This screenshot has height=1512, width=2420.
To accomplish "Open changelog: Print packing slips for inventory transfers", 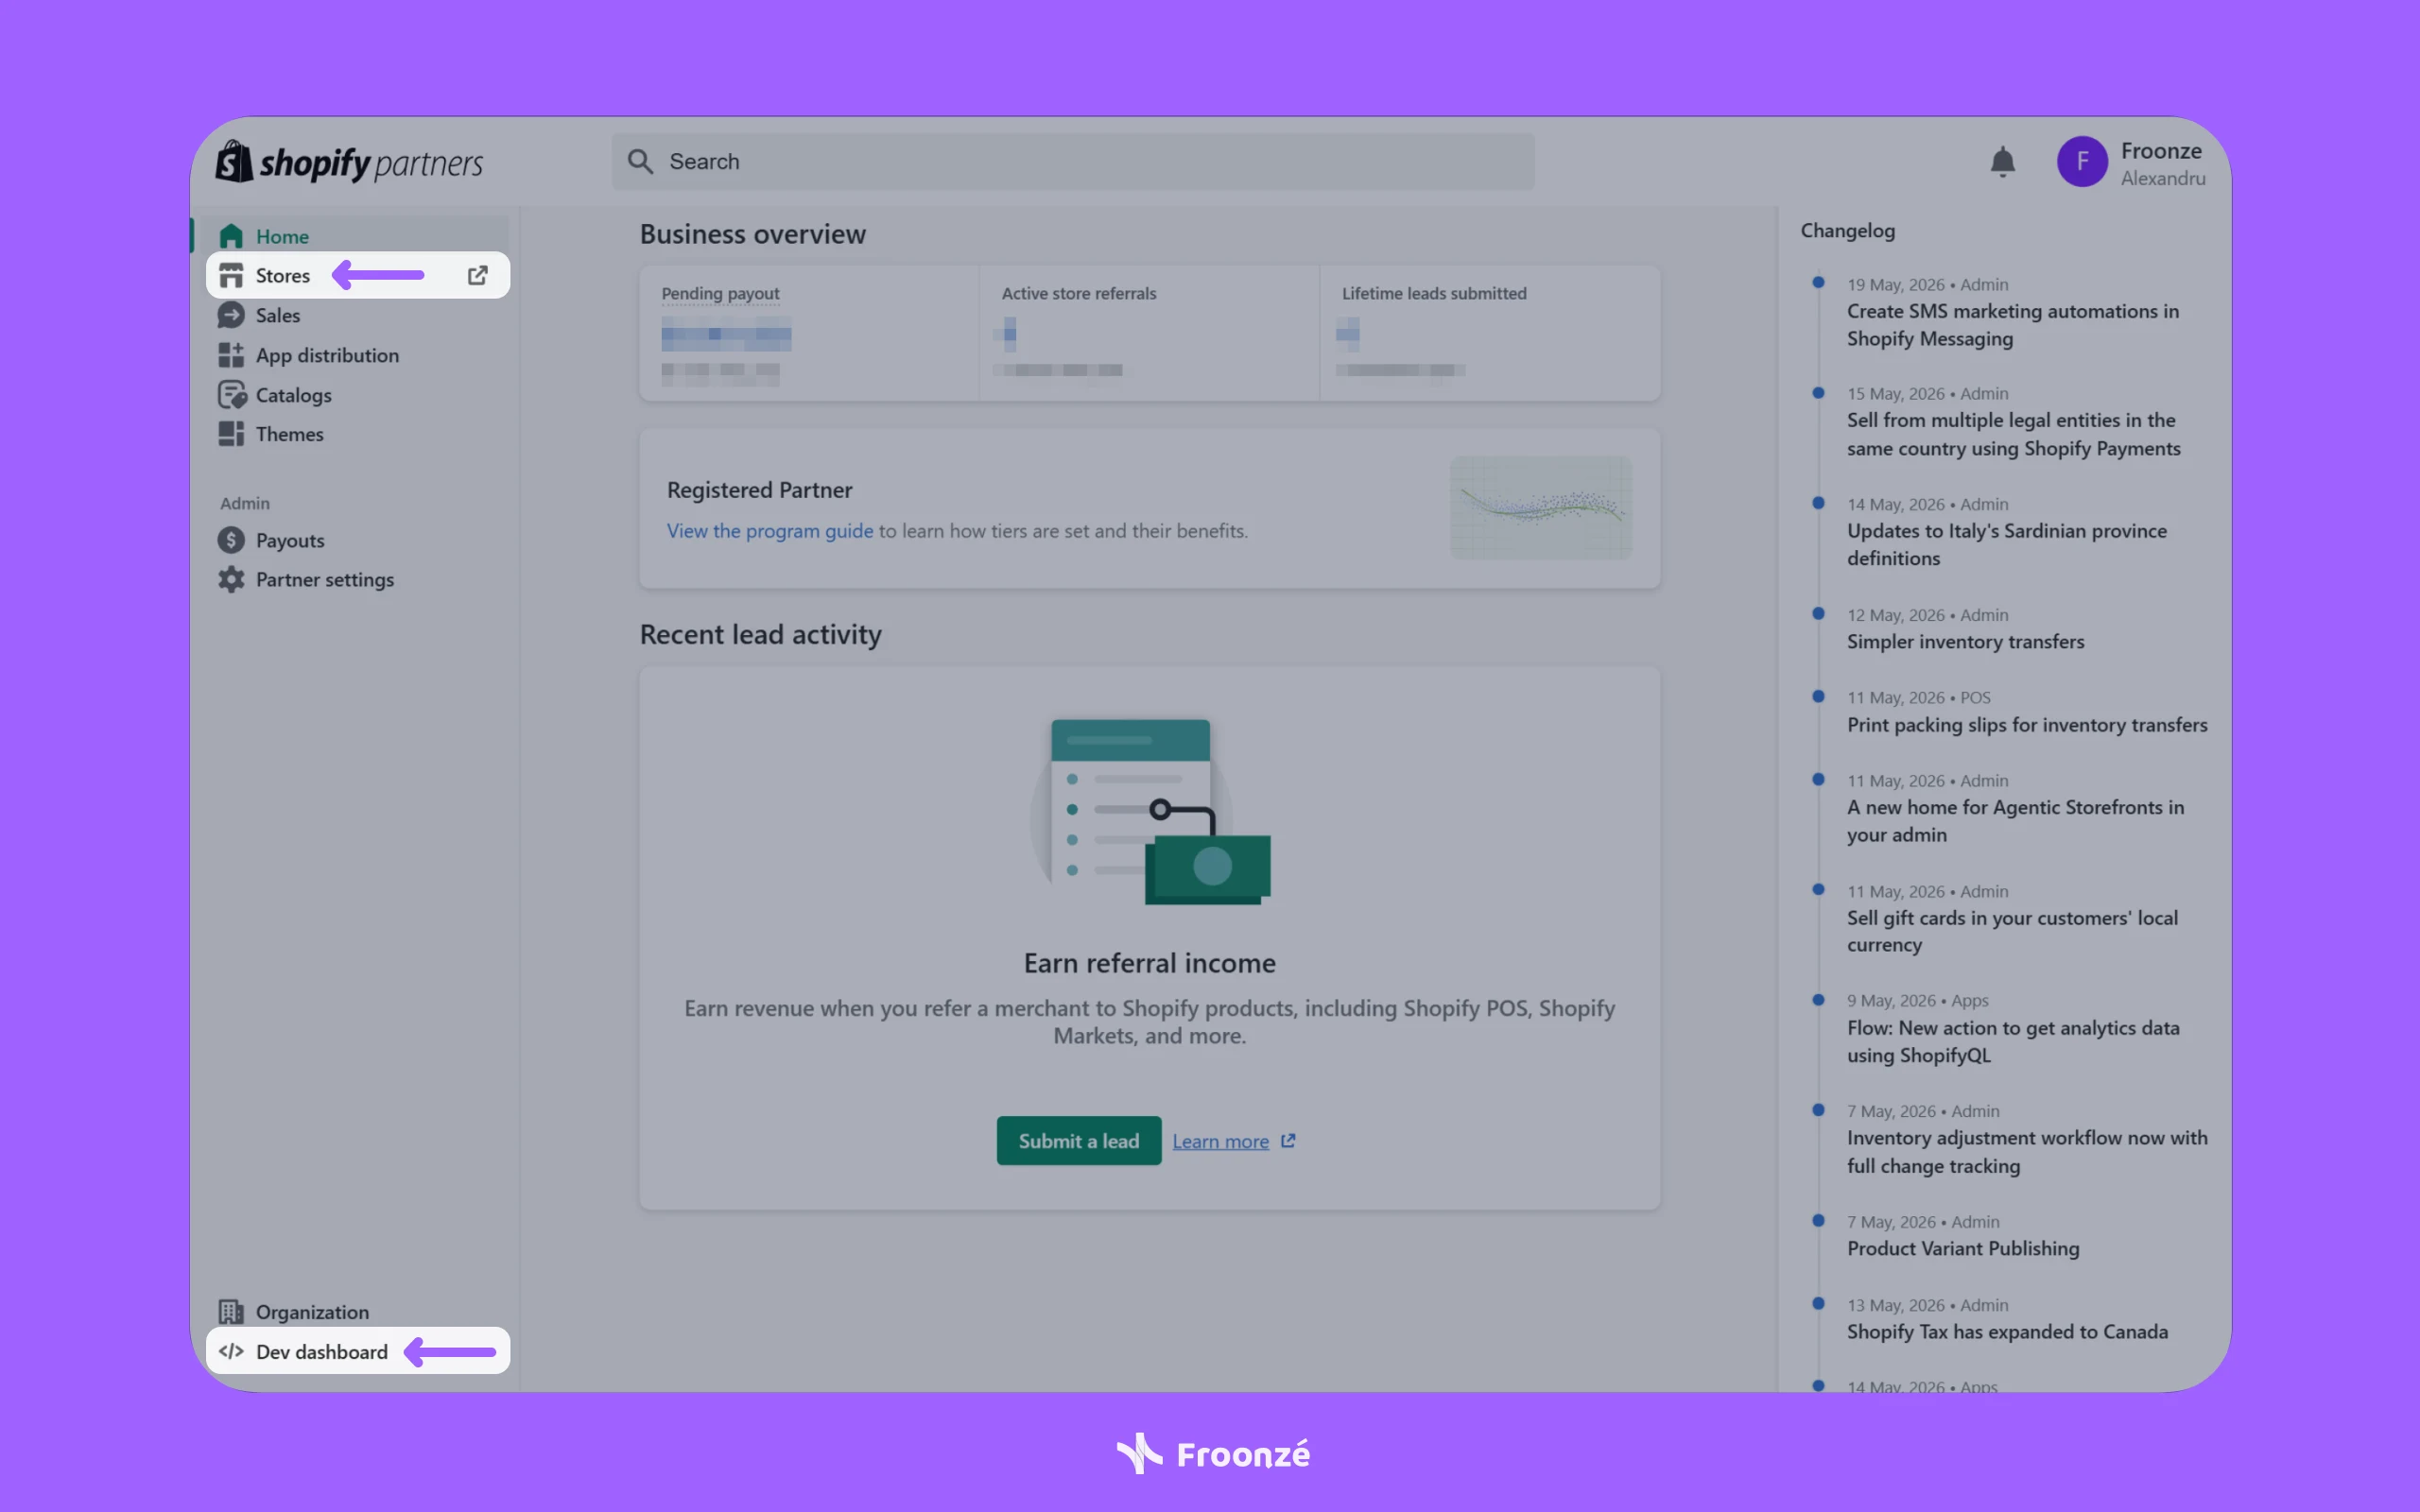I will coord(2027,725).
